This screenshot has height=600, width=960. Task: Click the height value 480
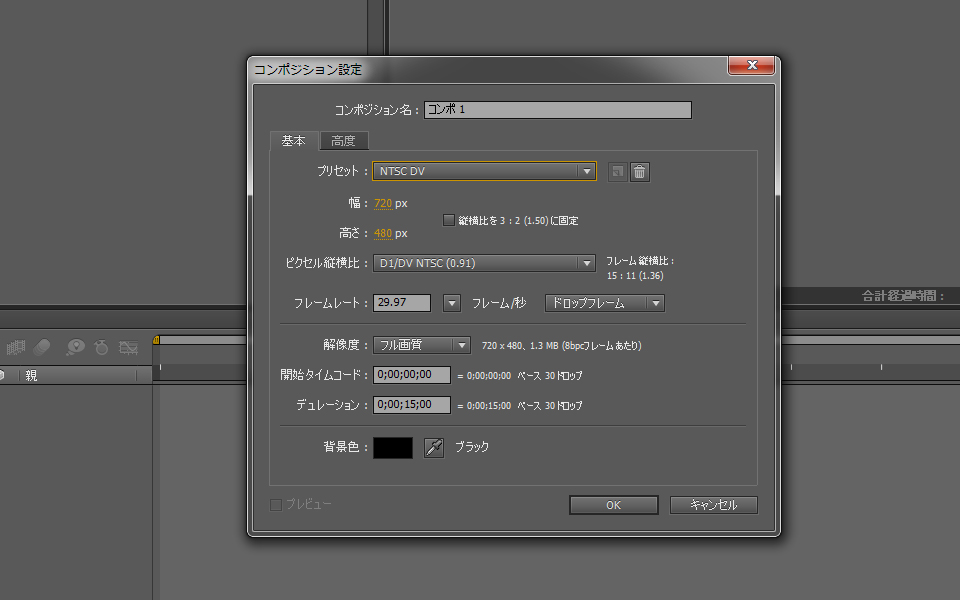383,233
